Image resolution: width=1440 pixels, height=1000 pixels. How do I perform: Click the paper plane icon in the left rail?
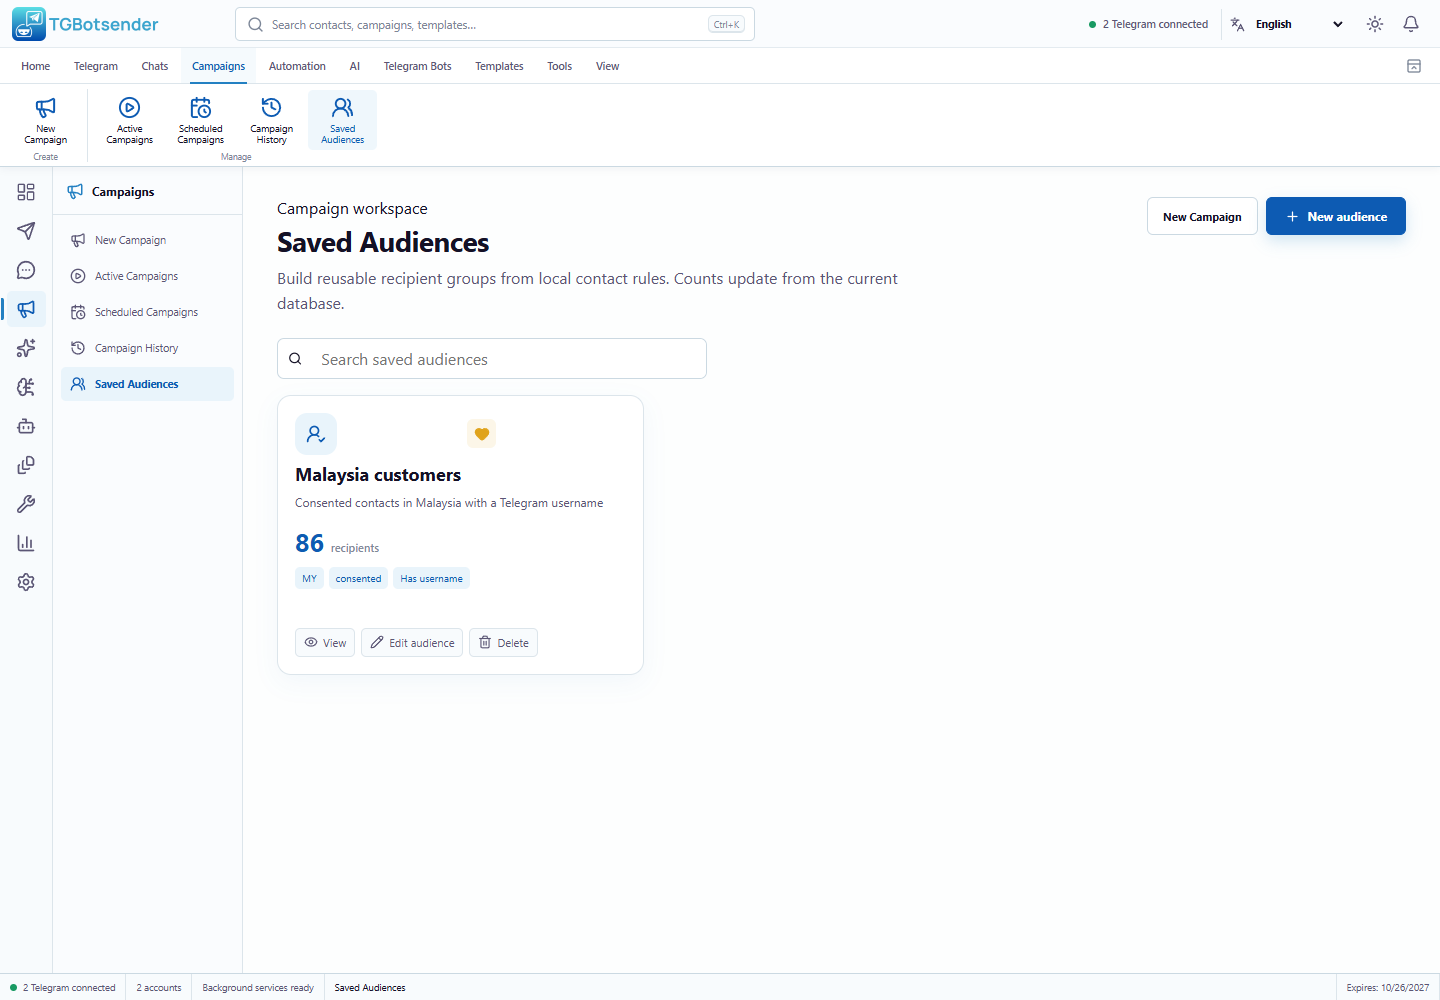[26, 231]
